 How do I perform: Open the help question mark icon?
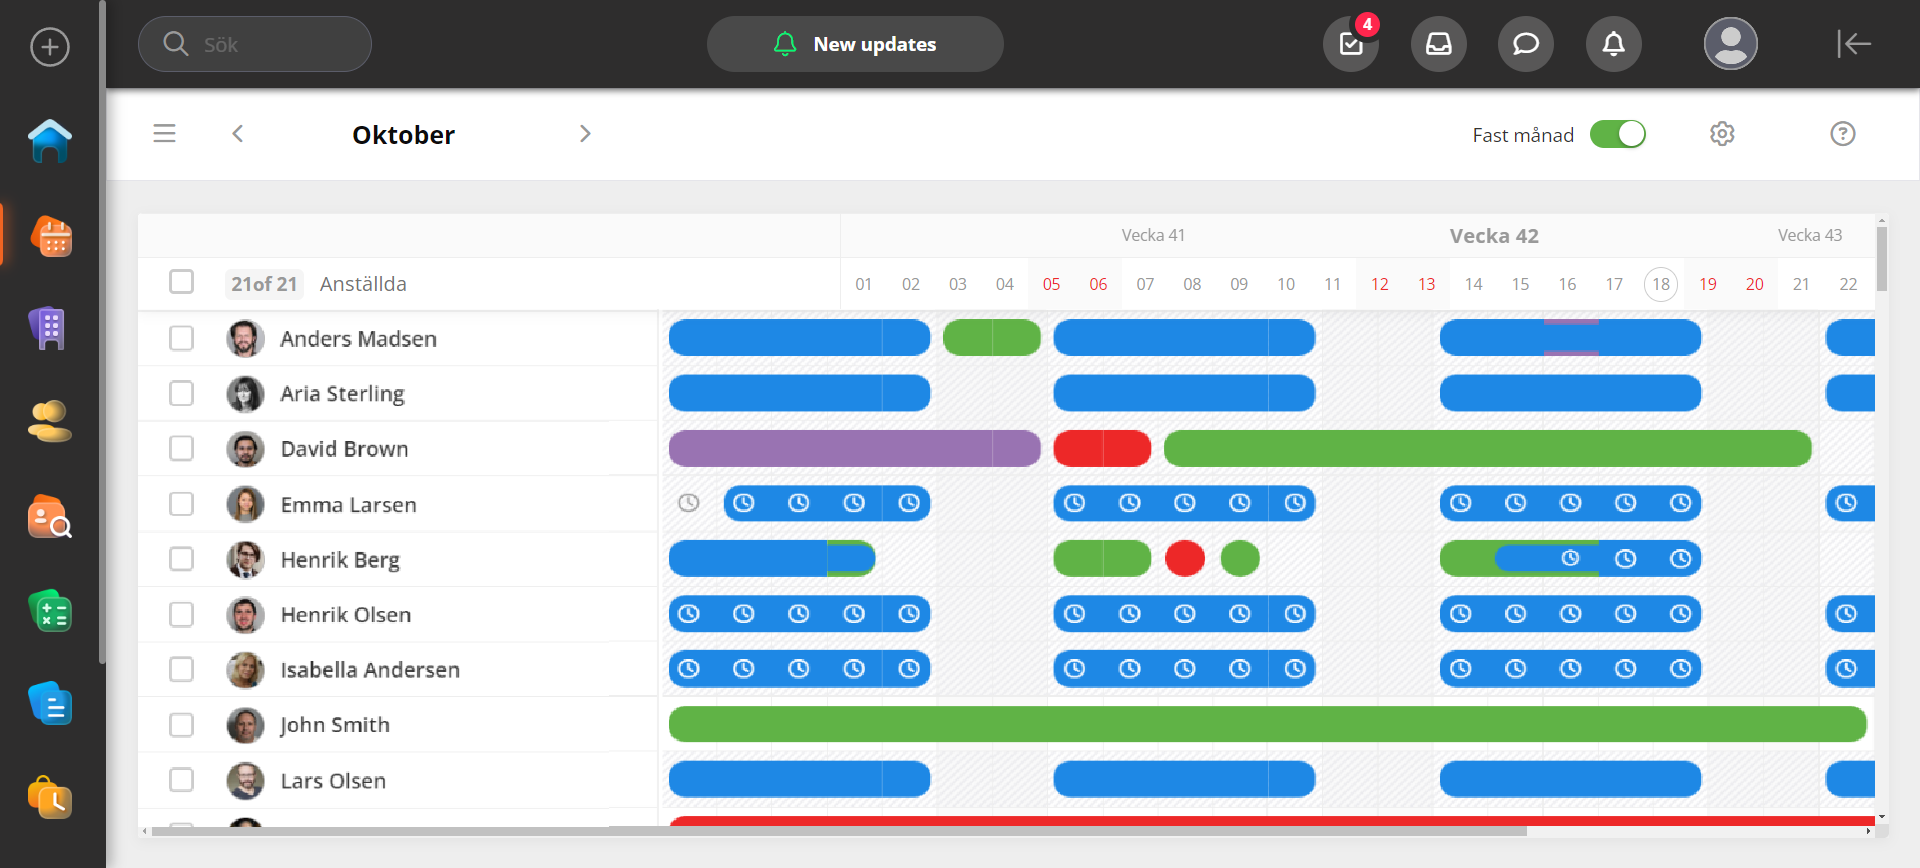1842,134
